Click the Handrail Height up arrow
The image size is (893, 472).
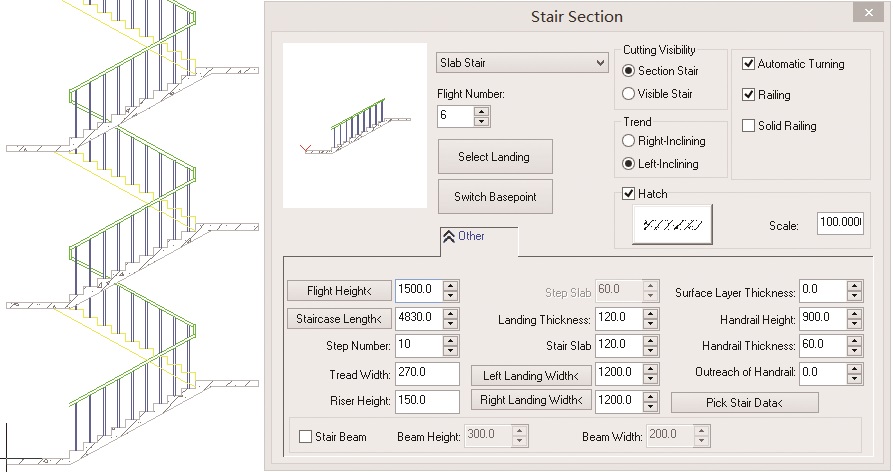pyautogui.click(x=854, y=314)
